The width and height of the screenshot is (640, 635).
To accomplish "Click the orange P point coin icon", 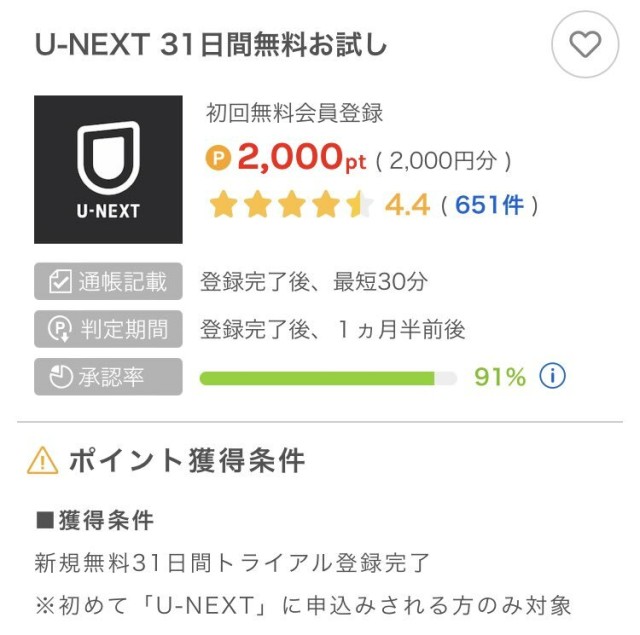I will (218, 158).
